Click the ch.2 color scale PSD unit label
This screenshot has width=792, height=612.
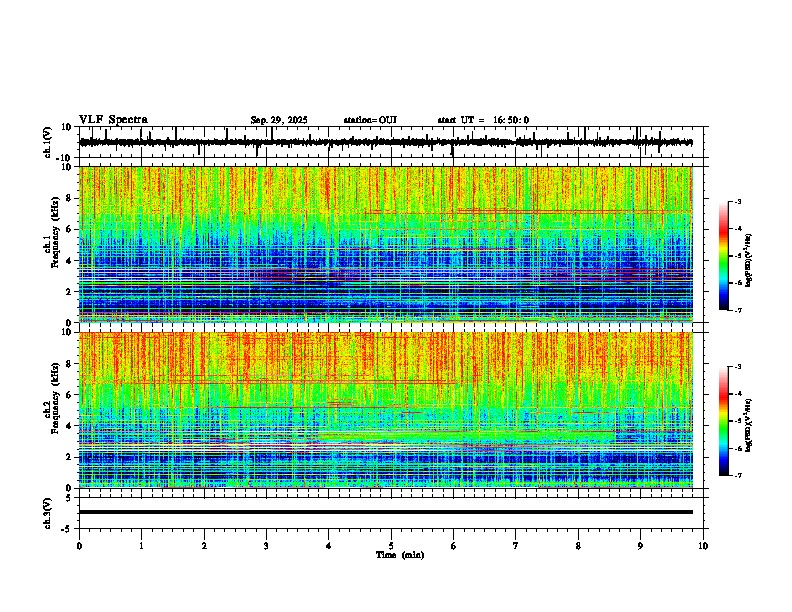[748, 425]
